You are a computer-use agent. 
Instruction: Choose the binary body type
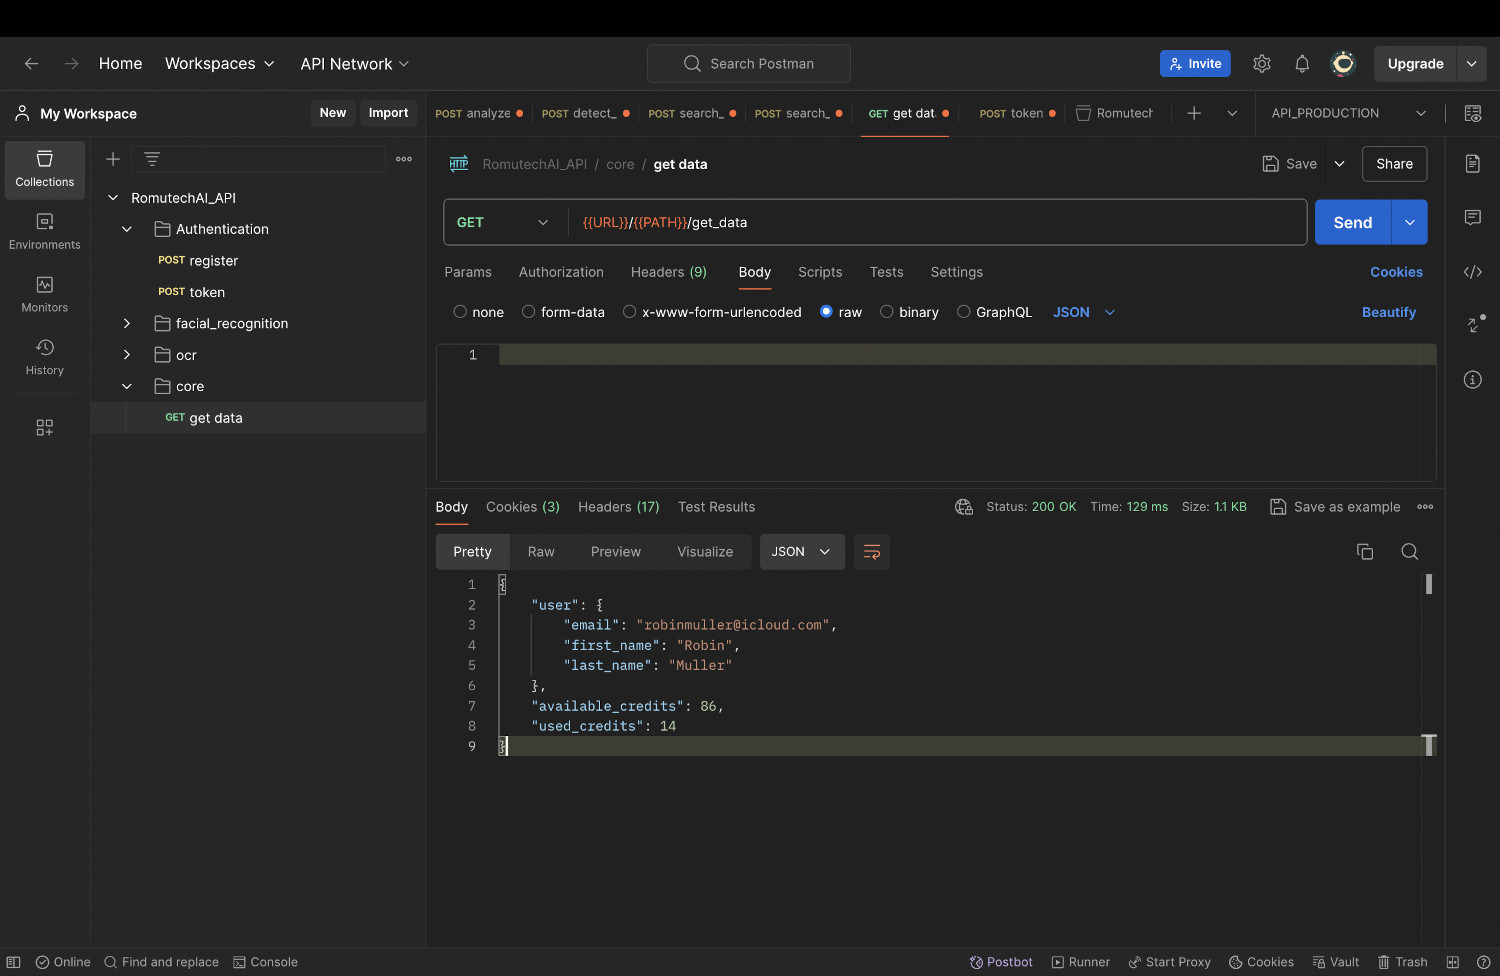[x=887, y=312]
